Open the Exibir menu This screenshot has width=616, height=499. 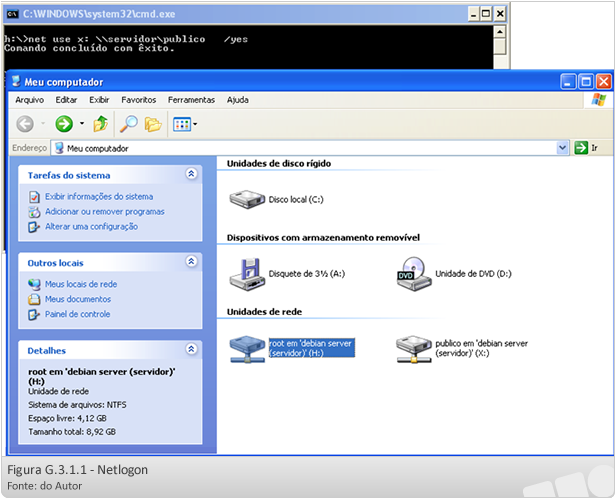coord(99,100)
